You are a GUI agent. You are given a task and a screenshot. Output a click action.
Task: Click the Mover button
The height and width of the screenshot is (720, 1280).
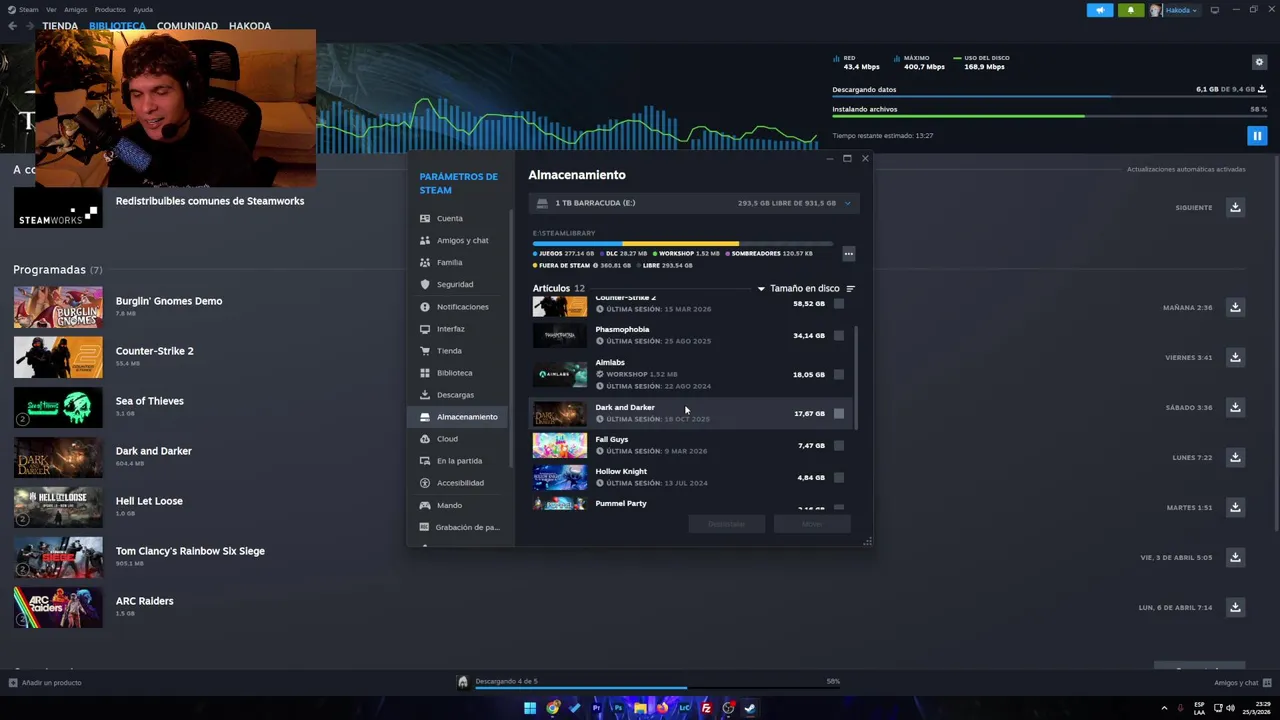[812, 524]
